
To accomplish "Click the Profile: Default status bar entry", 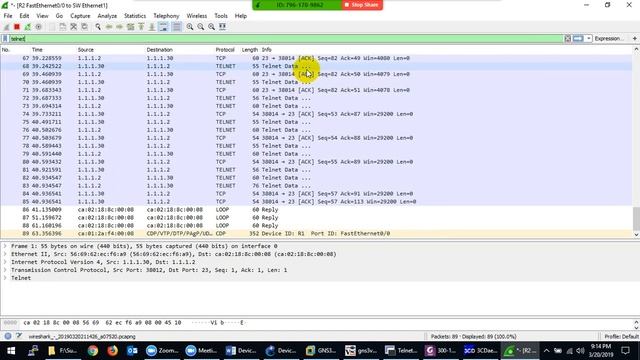I will click(621, 337).
